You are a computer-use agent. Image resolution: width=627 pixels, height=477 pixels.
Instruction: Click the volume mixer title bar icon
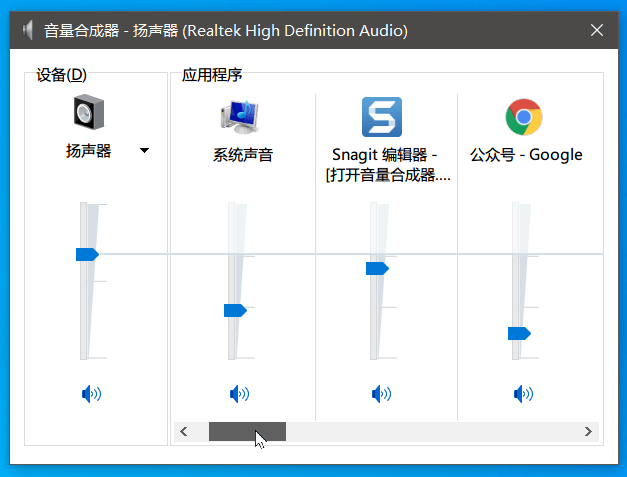coord(28,31)
